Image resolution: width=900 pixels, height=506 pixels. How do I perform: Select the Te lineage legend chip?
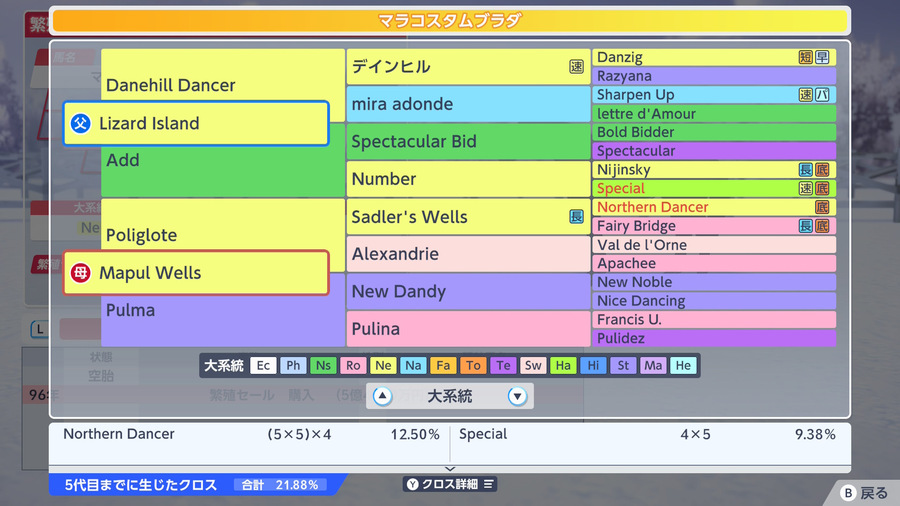pos(503,365)
